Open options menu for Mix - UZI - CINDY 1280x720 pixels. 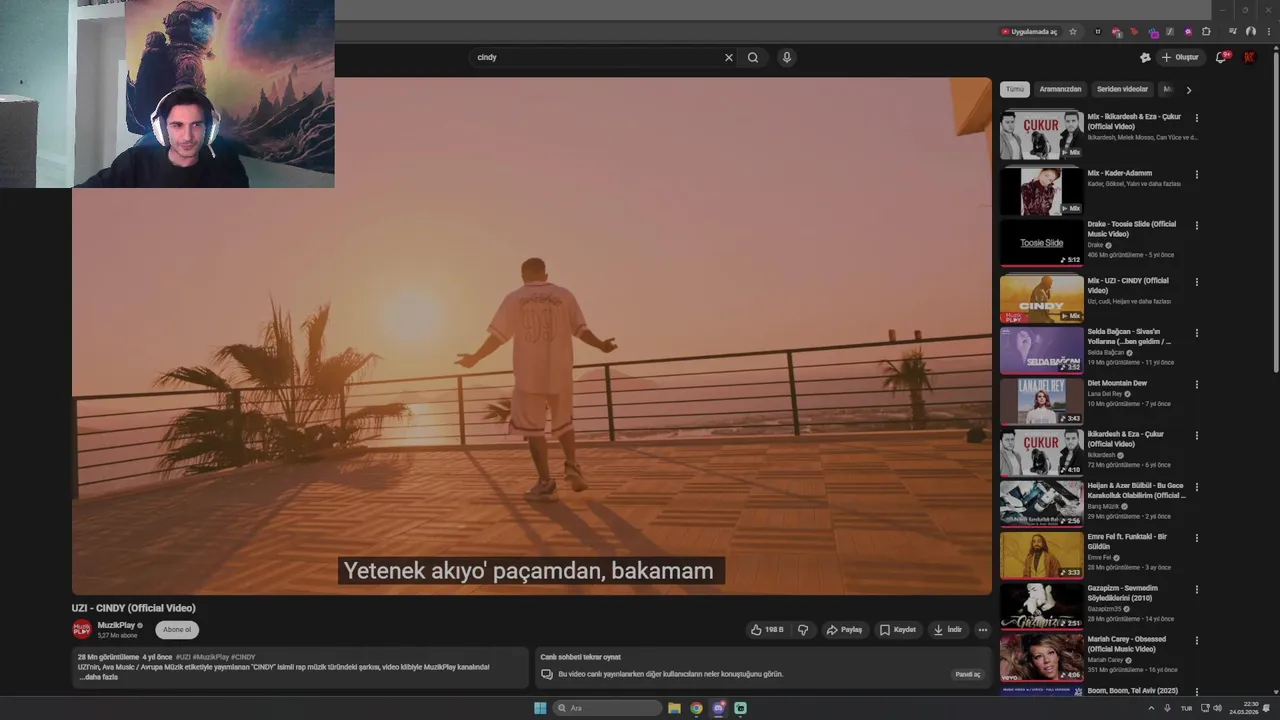tap(1196, 282)
